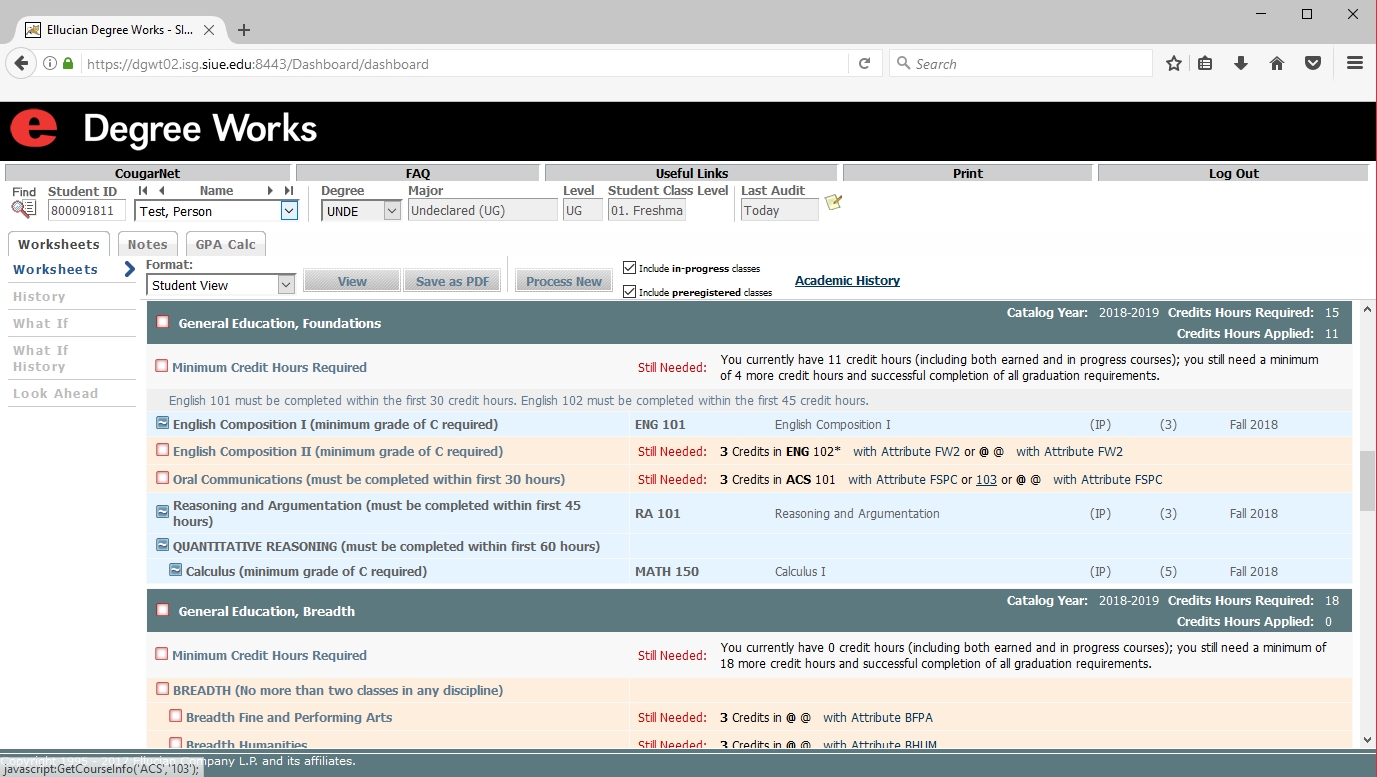Click the Save as PDF button
Screen dimensions: 1377x777
pos(452,281)
